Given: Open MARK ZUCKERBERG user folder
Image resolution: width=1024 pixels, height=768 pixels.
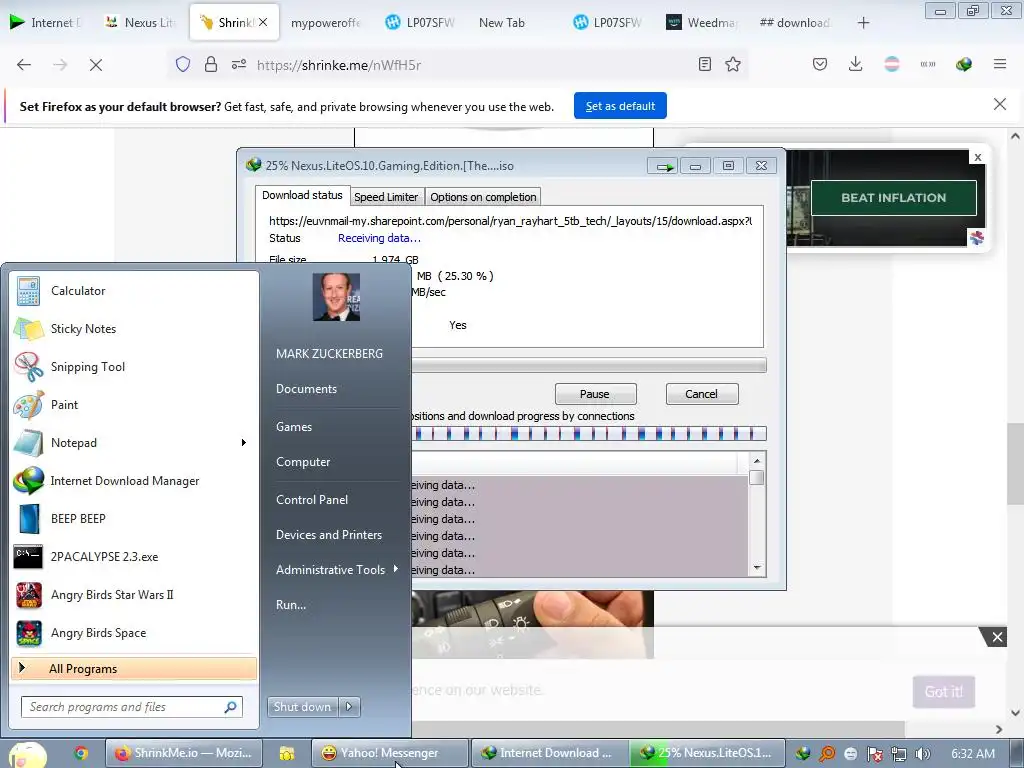Looking at the screenshot, I should [329, 353].
